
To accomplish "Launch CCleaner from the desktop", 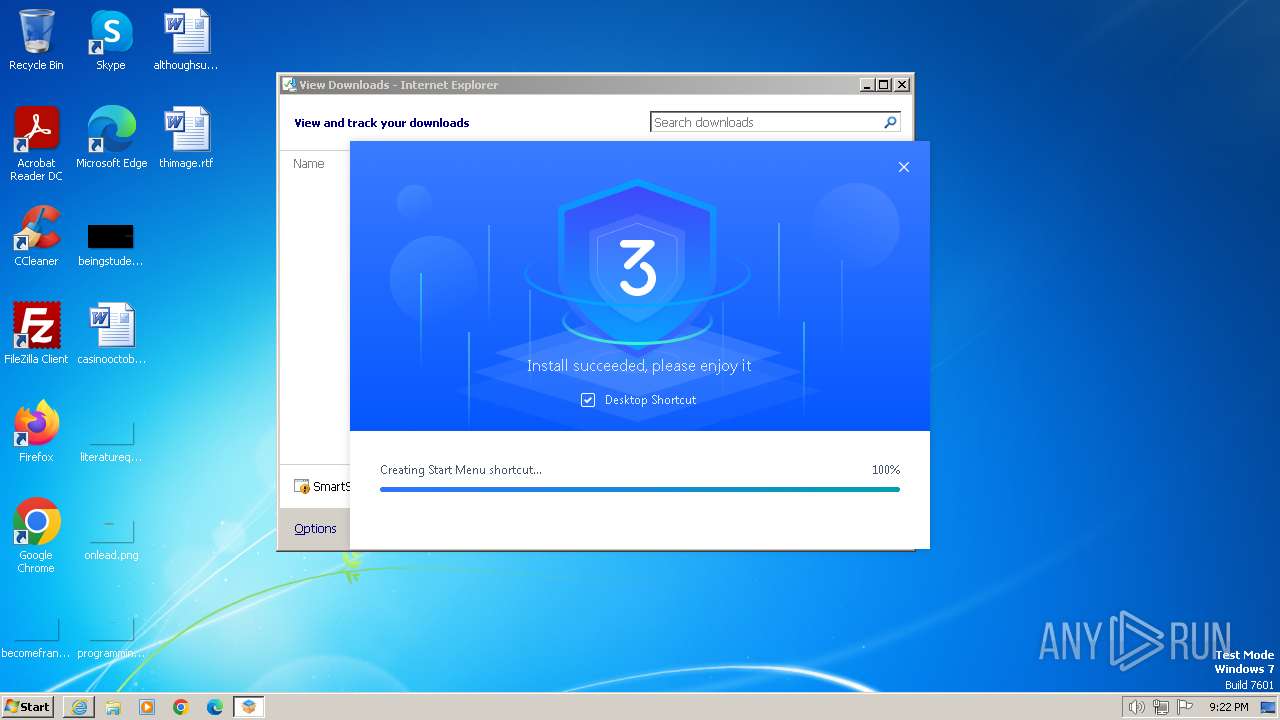I will tap(36, 236).
